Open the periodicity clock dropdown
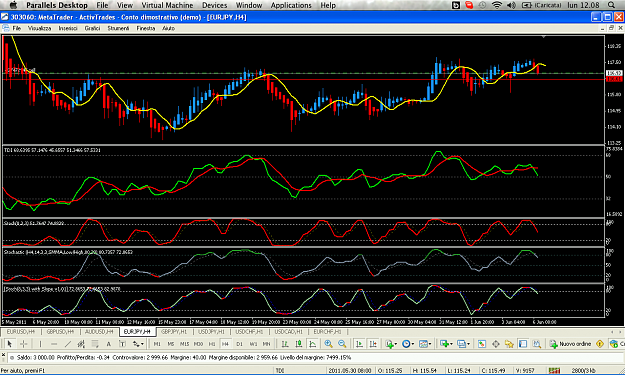The image size is (625, 375). [408, 344]
